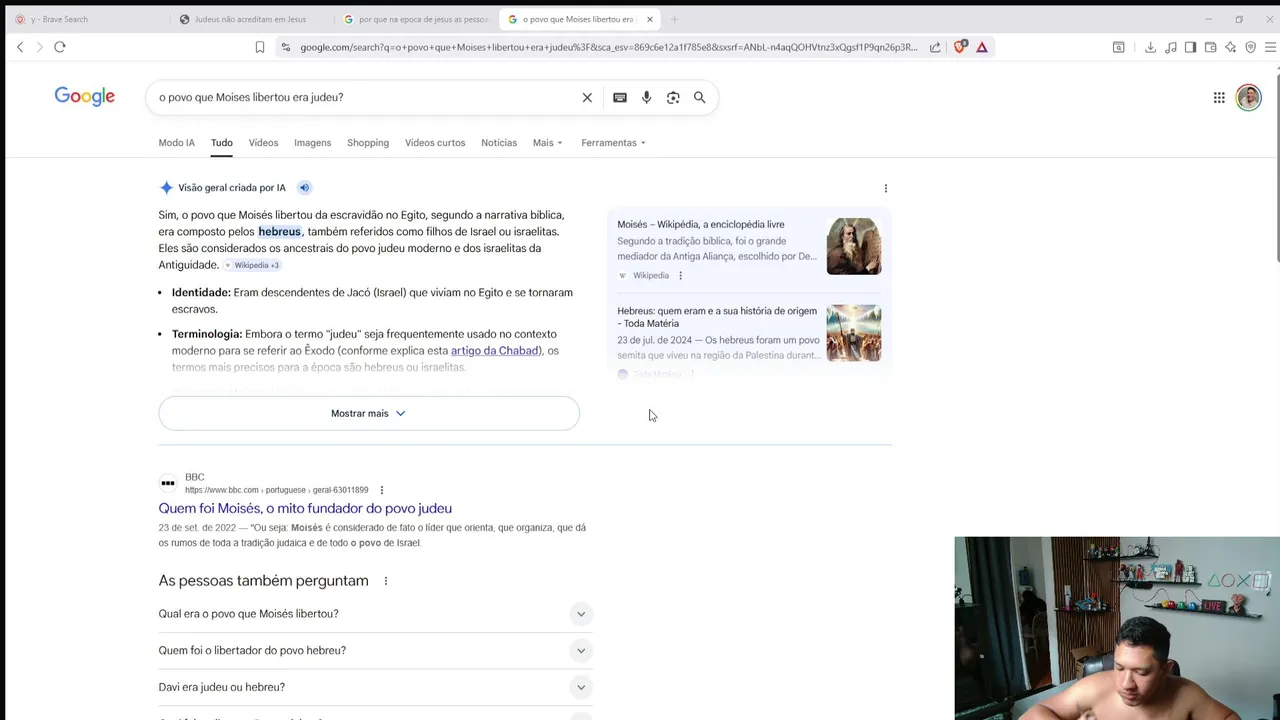Screen dimensions: 1280x720
Task: Open options beside 'As pessoas também perguntam'
Action: click(385, 581)
